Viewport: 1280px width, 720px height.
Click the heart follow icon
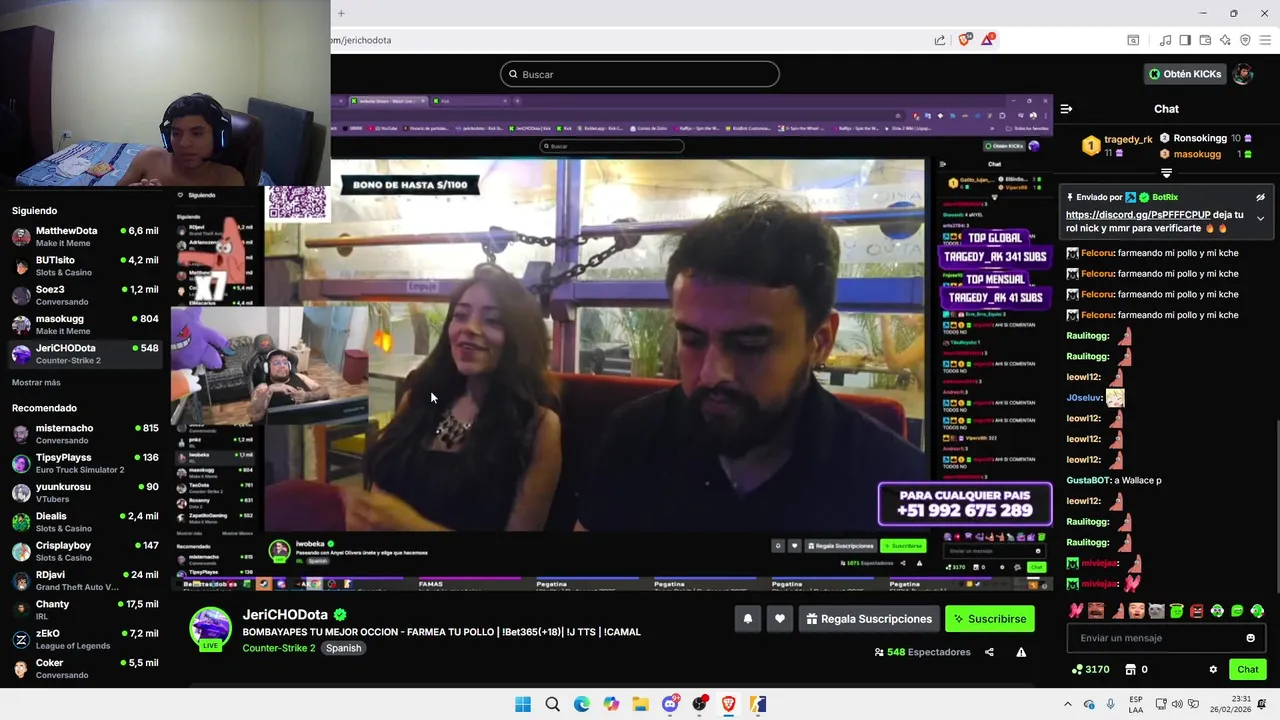(x=780, y=619)
